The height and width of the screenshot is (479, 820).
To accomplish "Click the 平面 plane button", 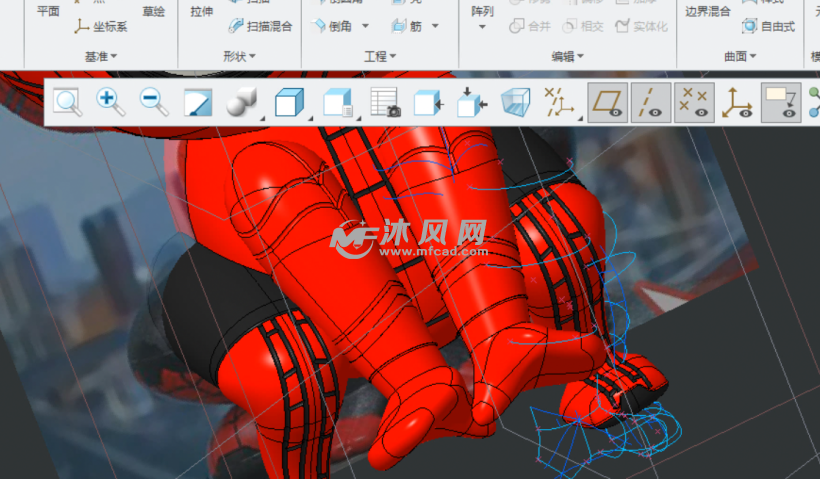I will point(48,10).
